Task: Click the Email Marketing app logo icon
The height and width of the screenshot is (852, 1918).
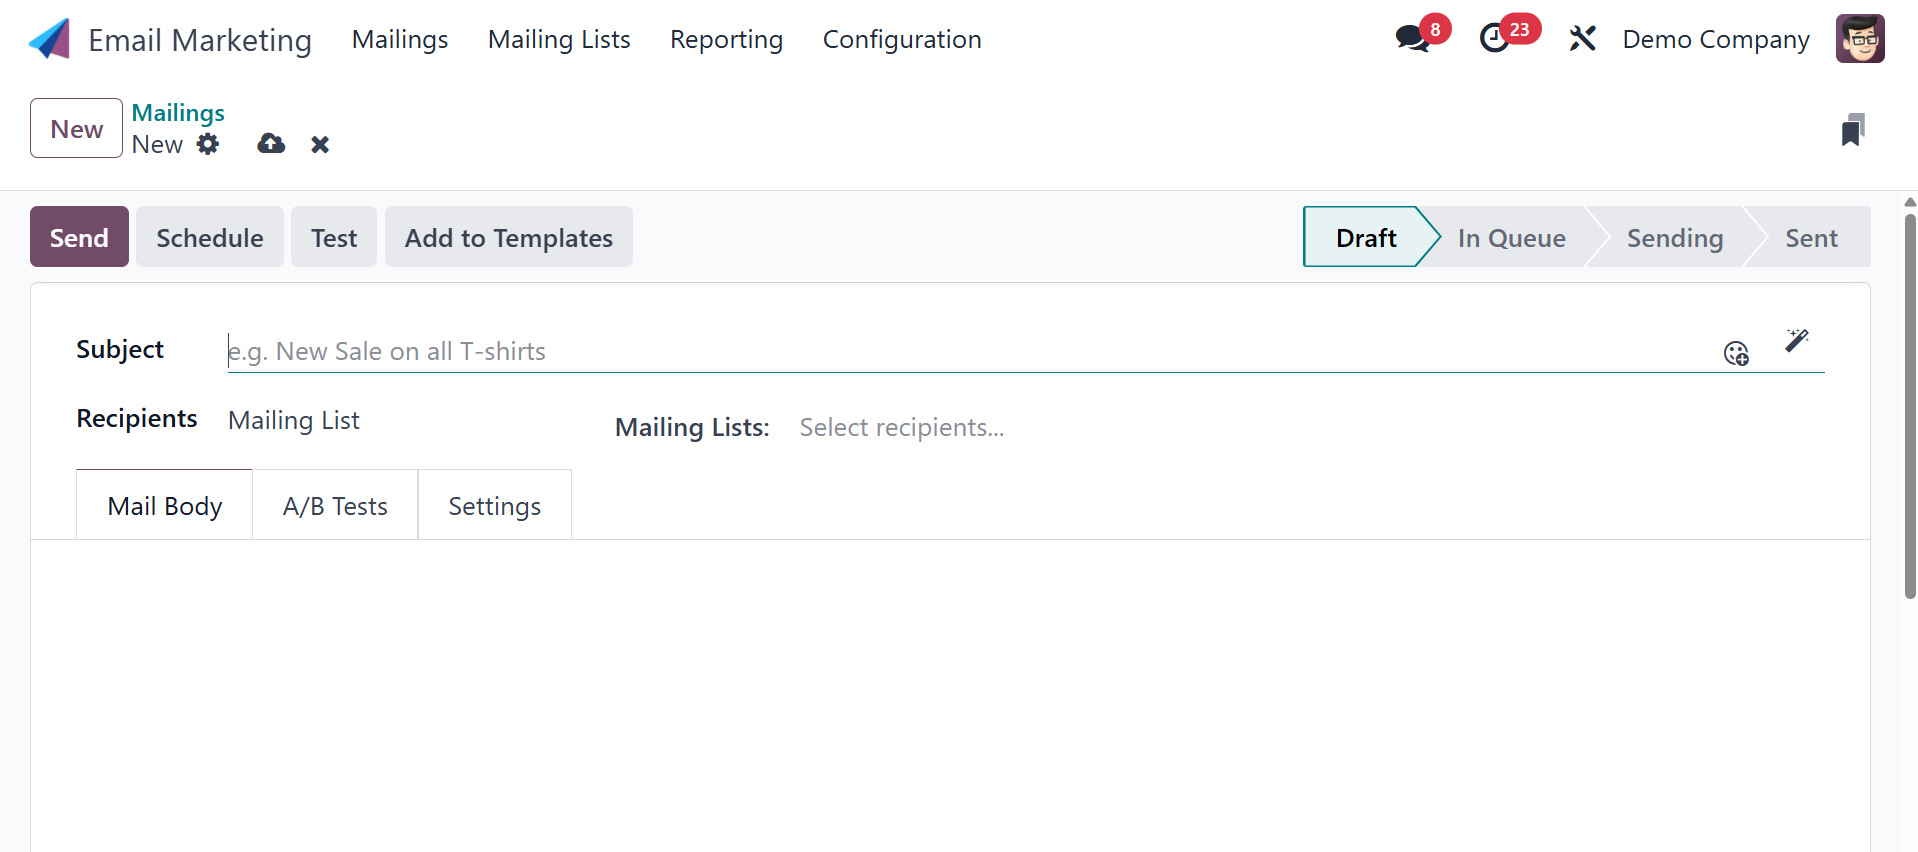Action: click(49, 40)
